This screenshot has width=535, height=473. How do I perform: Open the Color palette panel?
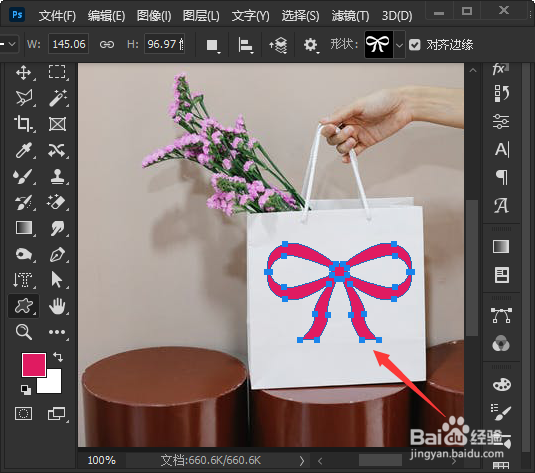[x=502, y=385]
